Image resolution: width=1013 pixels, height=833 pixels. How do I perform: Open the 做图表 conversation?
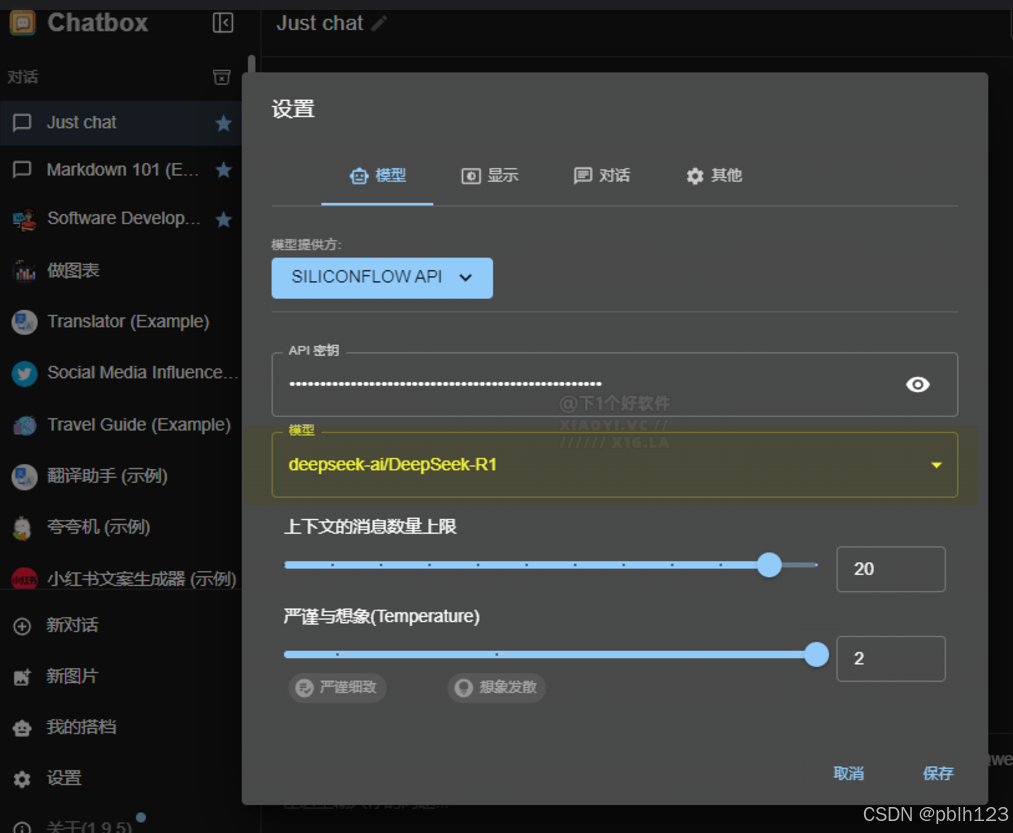click(121, 271)
